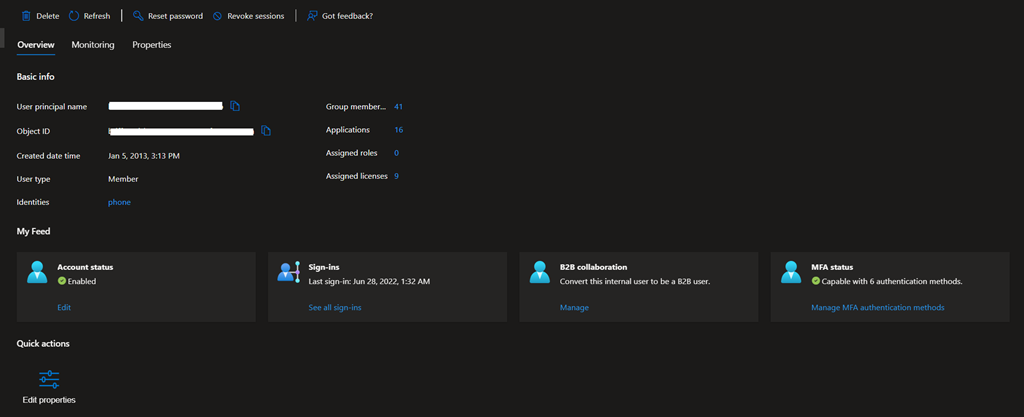Click the Edit properties sliders icon
Screen dimensions: 1024x417
click(49, 379)
